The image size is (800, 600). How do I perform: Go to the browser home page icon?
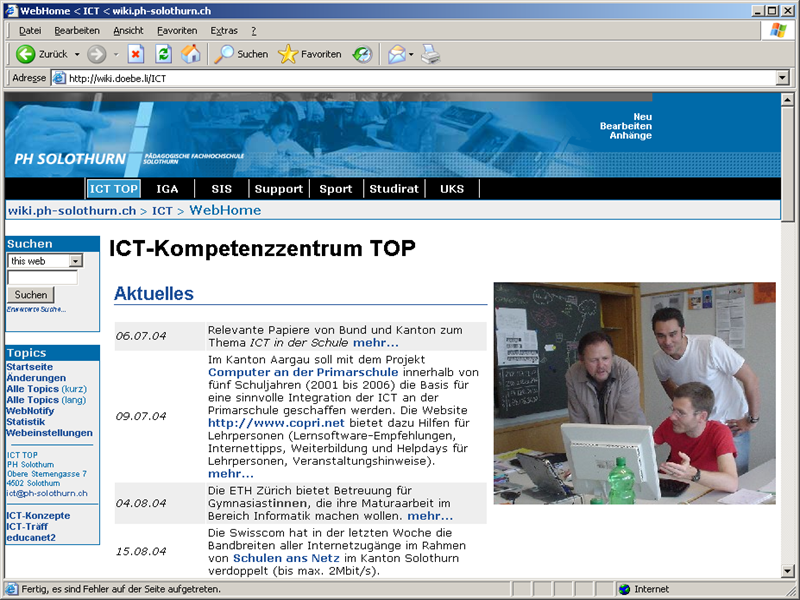[190, 54]
